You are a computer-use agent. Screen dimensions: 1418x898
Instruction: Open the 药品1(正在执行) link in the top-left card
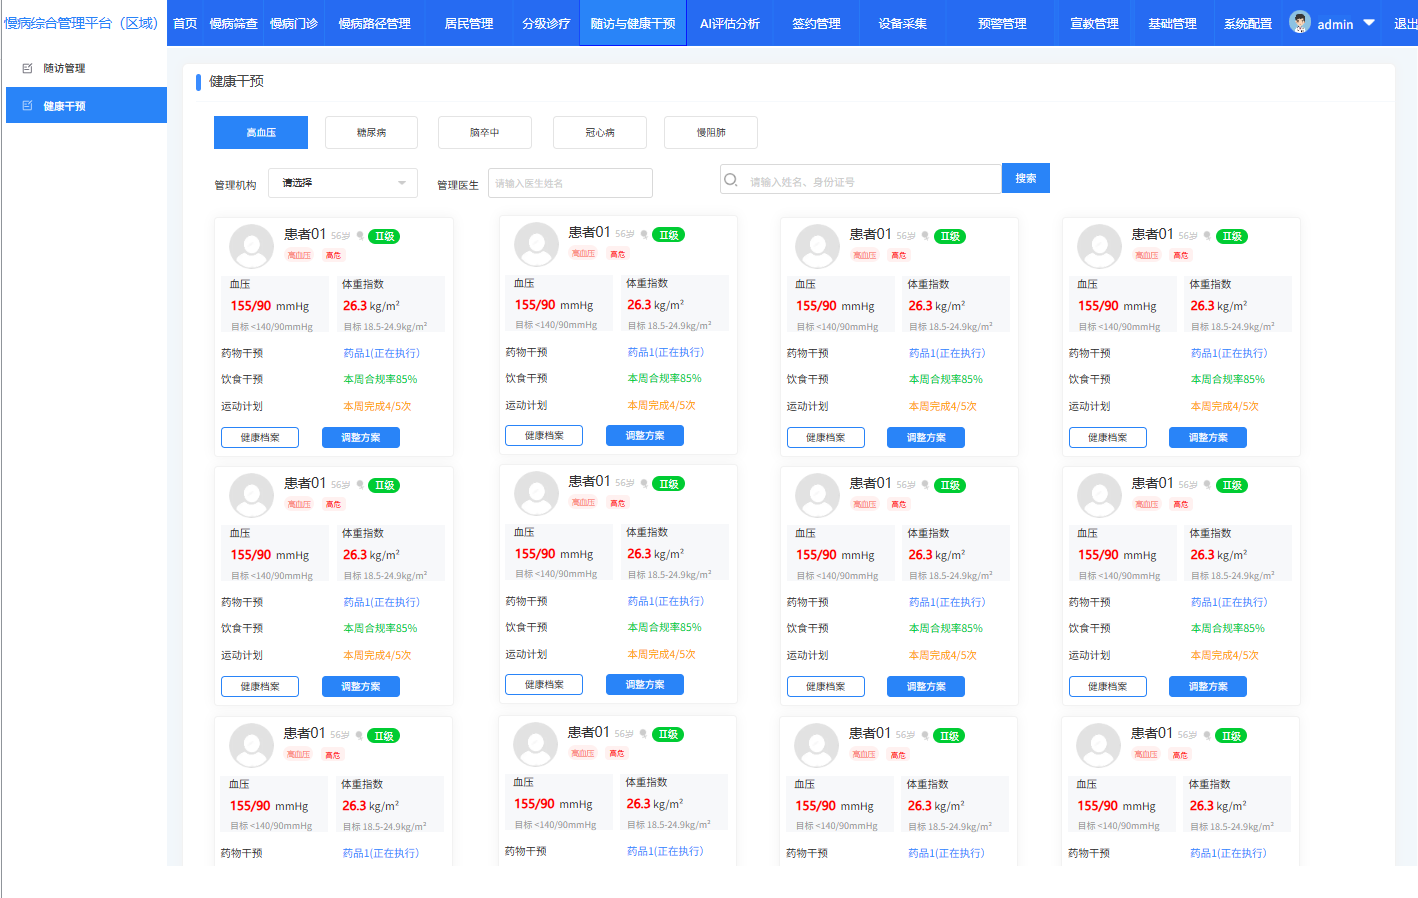pyautogui.click(x=381, y=353)
